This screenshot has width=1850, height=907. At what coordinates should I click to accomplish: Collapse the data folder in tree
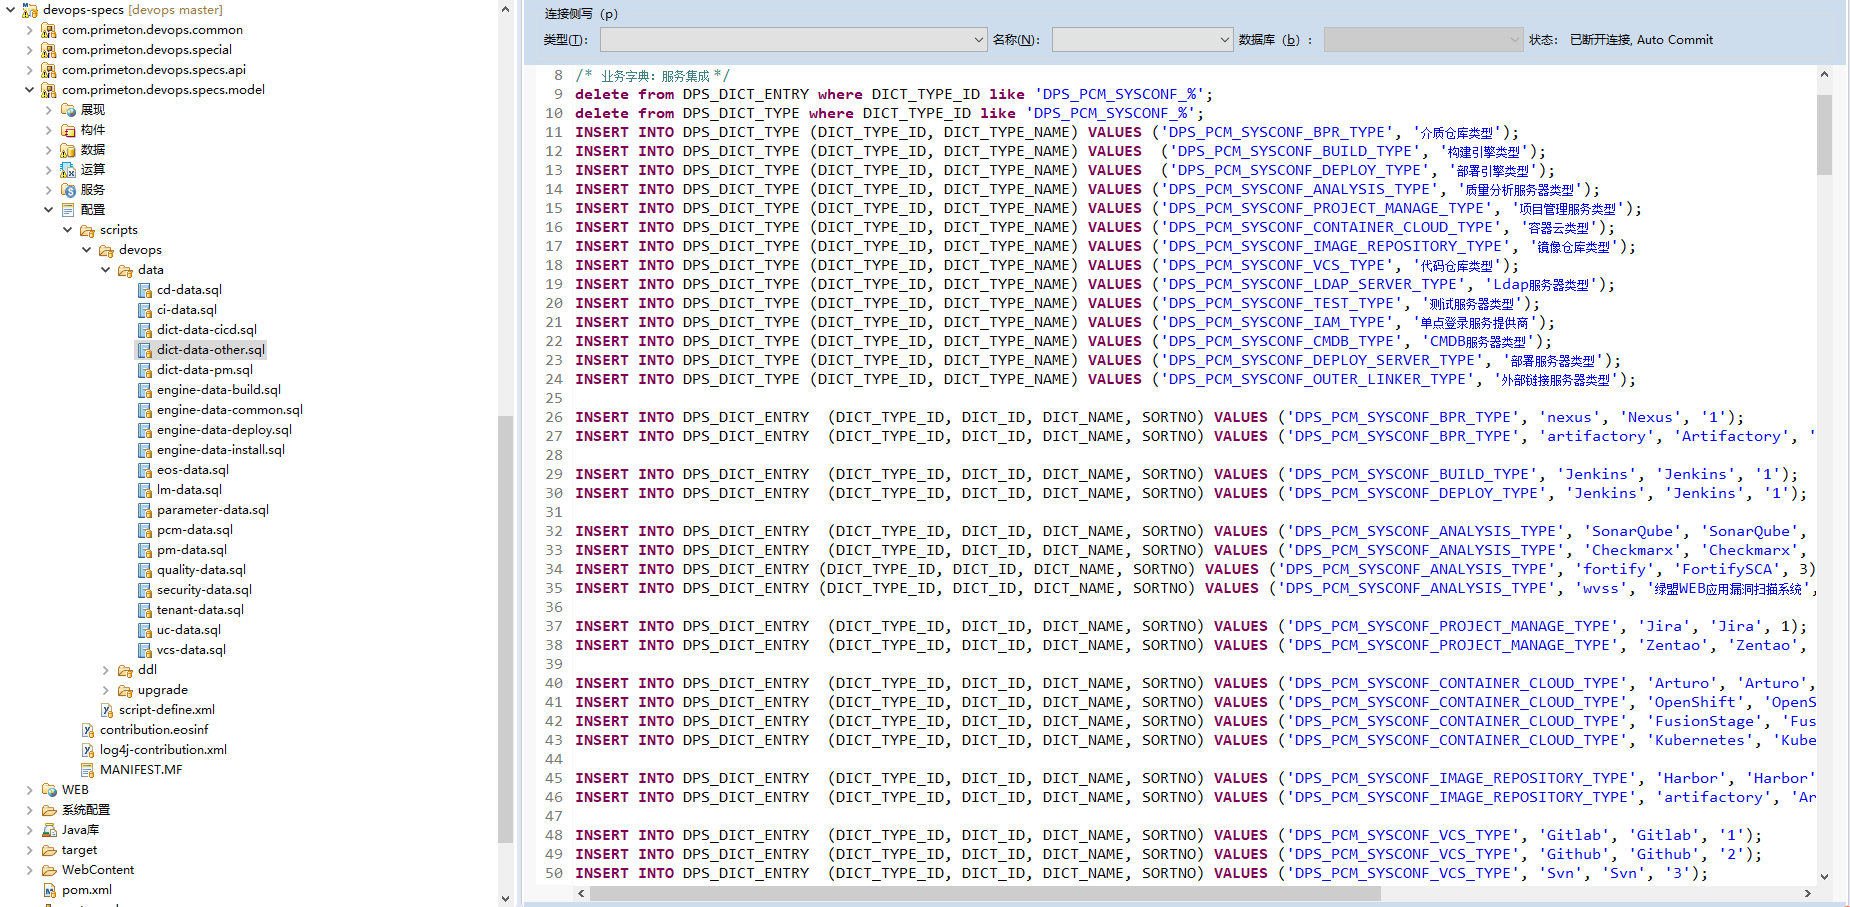click(106, 270)
